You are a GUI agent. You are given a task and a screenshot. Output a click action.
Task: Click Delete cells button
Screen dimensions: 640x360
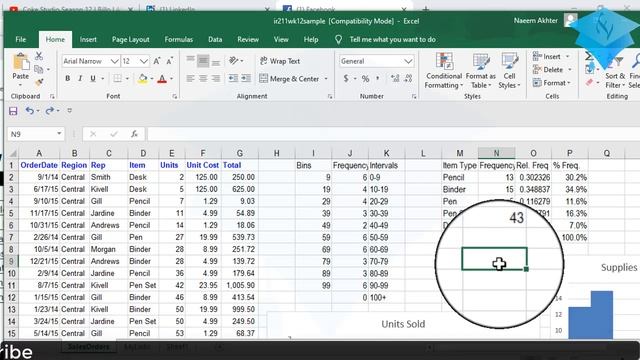point(552,70)
